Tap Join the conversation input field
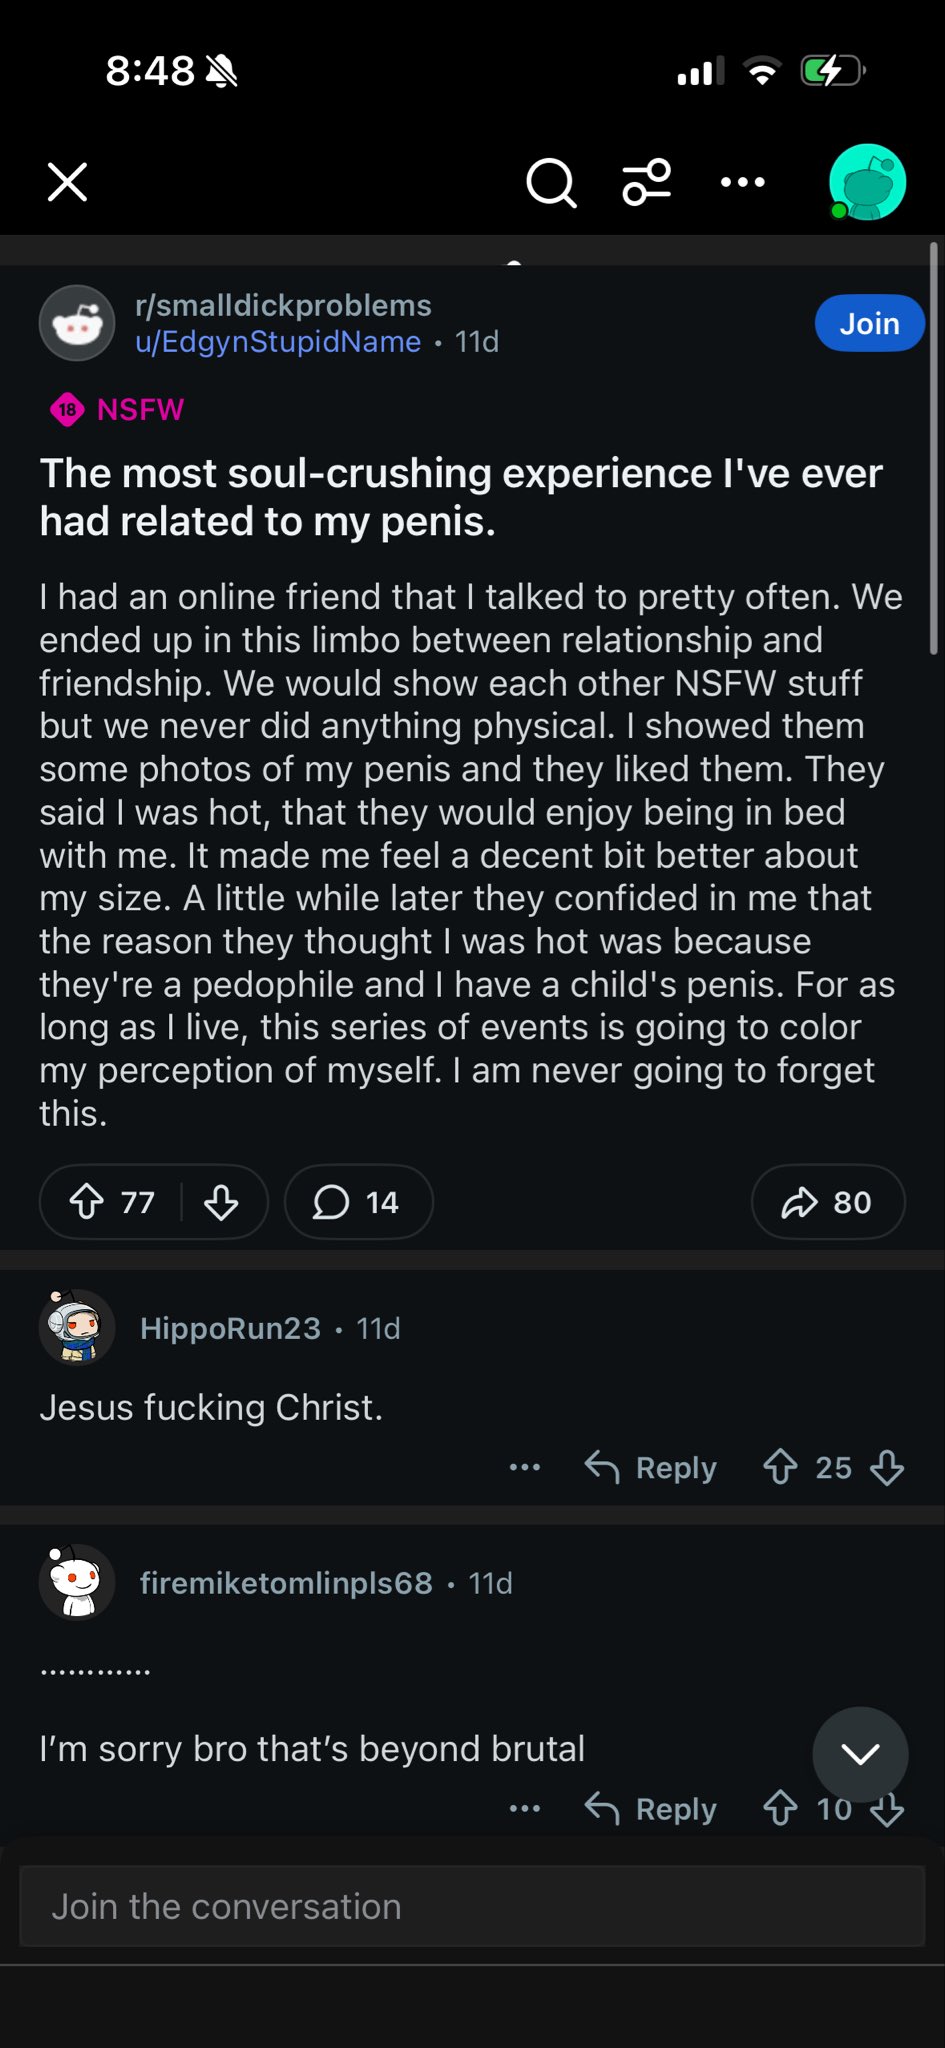The image size is (945, 2048). click(472, 1906)
